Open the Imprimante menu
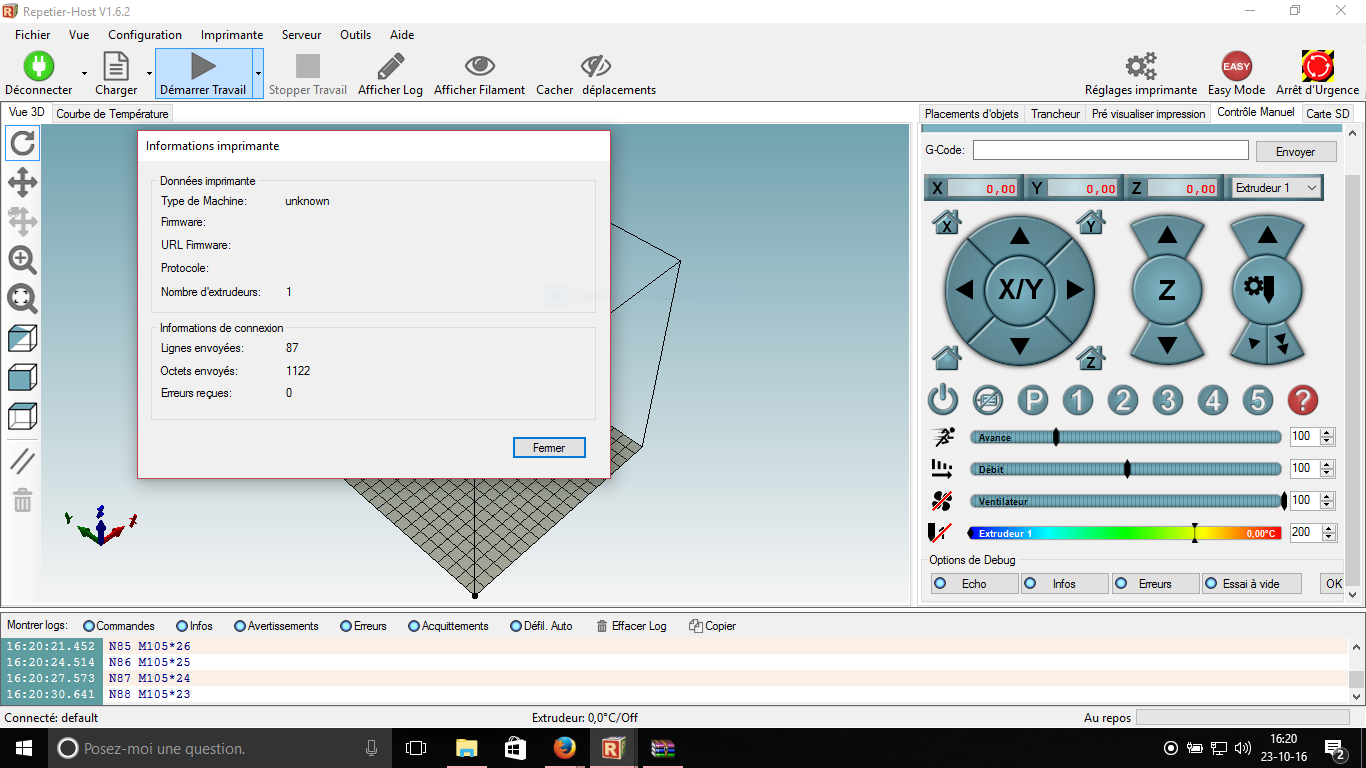The image size is (1366, 768). click(232, 34)
